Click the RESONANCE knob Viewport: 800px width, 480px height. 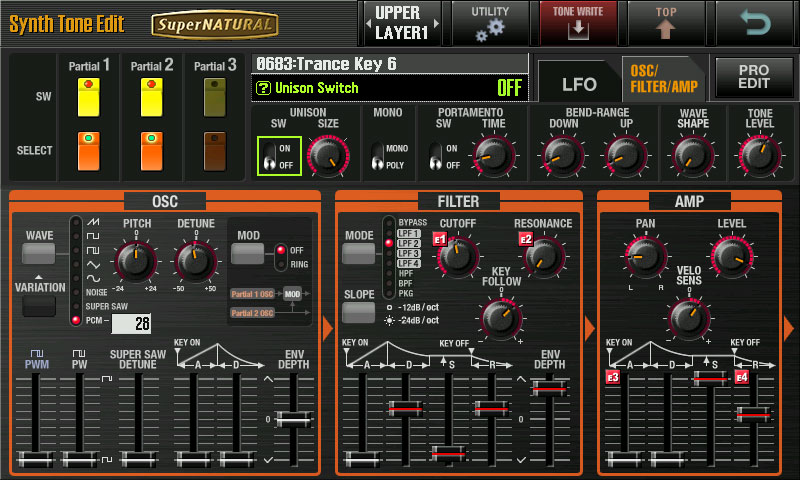click(543, 256)
